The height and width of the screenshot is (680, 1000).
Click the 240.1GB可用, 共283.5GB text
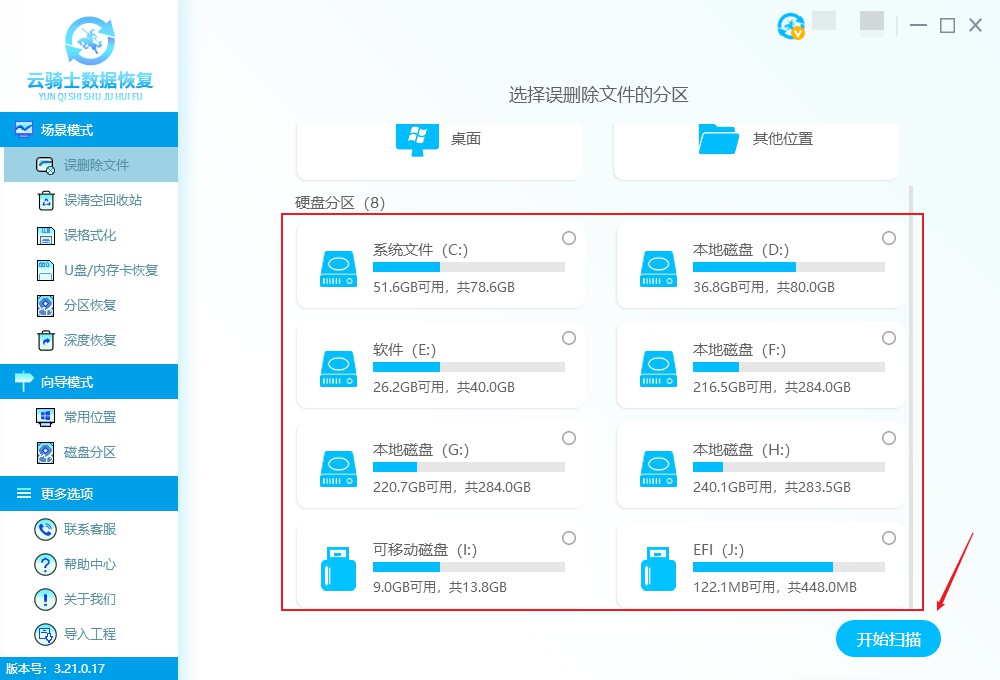pyautogui.click(x=772, y=487)
